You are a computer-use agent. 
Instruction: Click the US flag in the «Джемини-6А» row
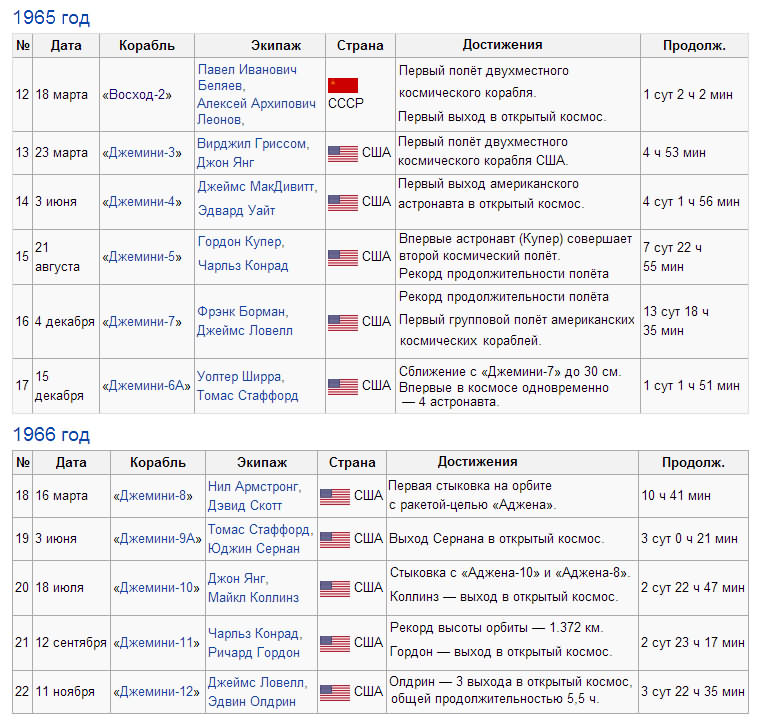point(343,386)
